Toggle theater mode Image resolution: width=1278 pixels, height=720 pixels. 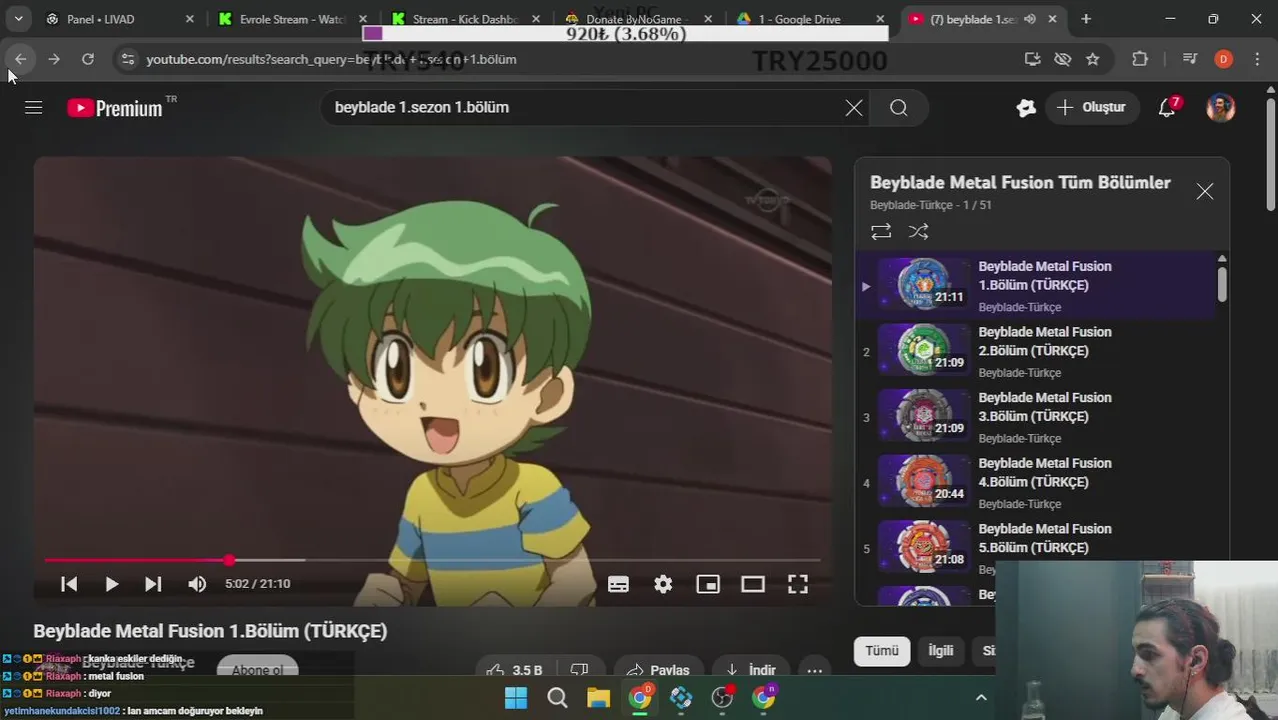[753, 584]
